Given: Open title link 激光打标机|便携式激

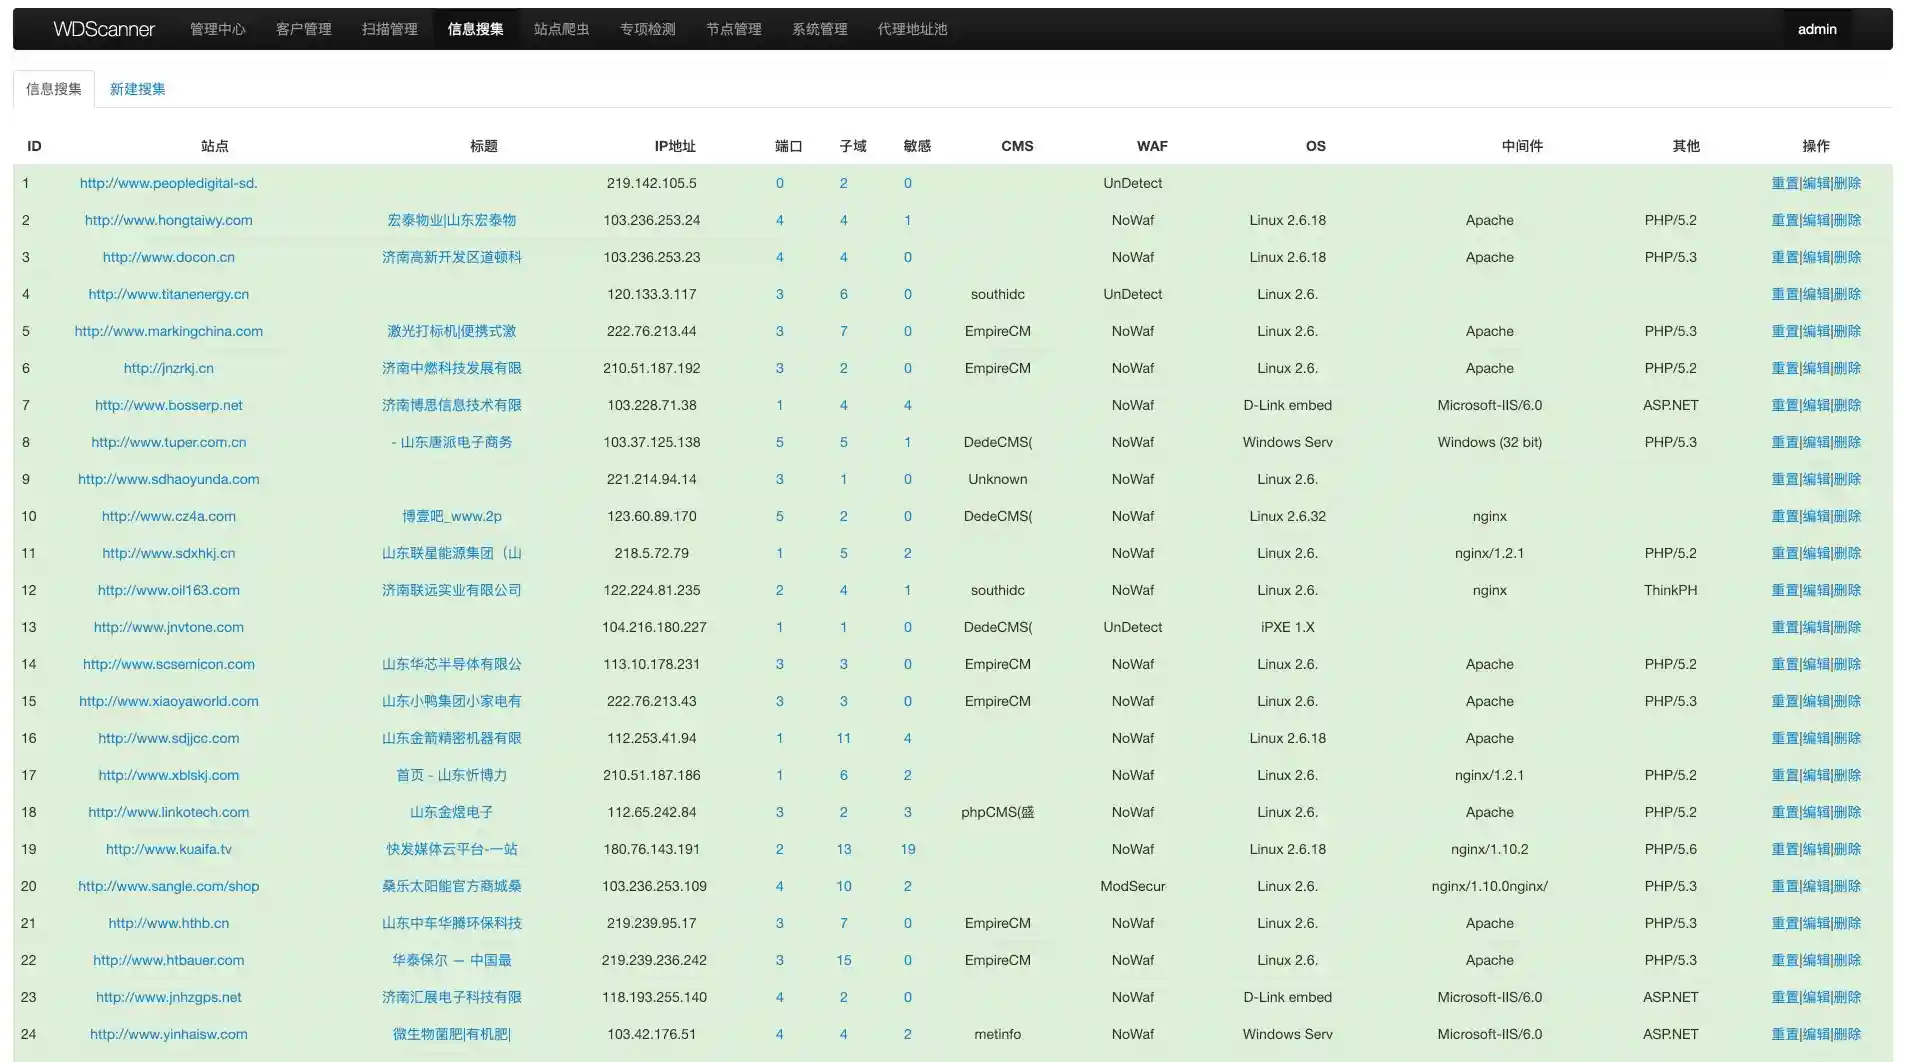Looking at the screenshot, I should (451, 331).
